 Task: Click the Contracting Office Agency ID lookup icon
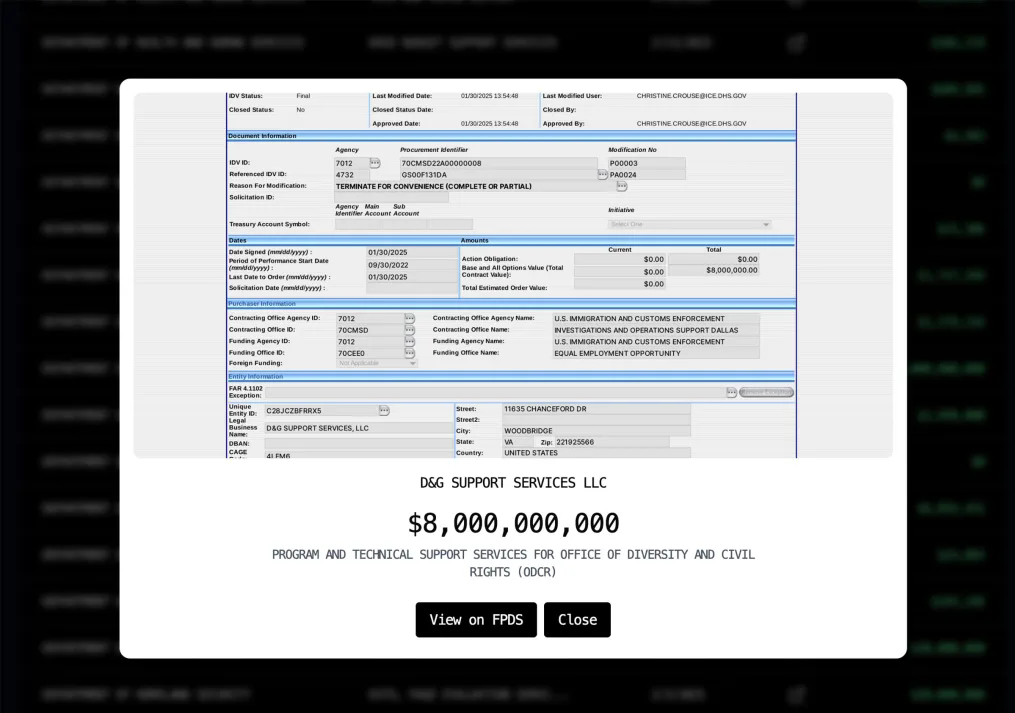pos(409,318)
